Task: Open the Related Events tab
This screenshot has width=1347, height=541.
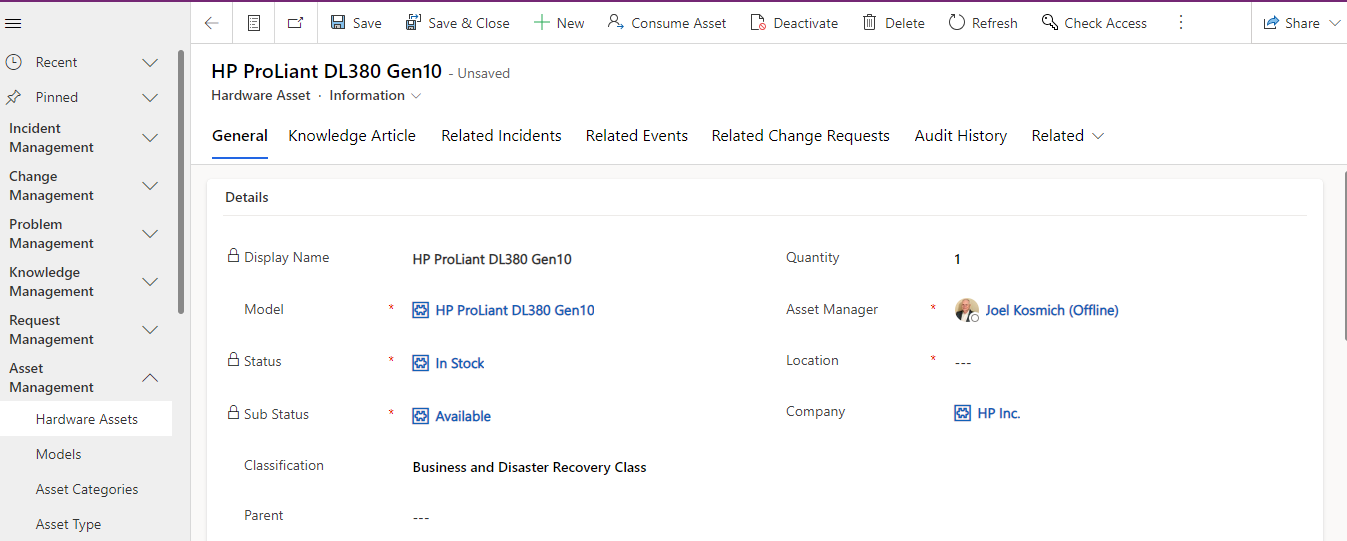Action: coord(637,136)
